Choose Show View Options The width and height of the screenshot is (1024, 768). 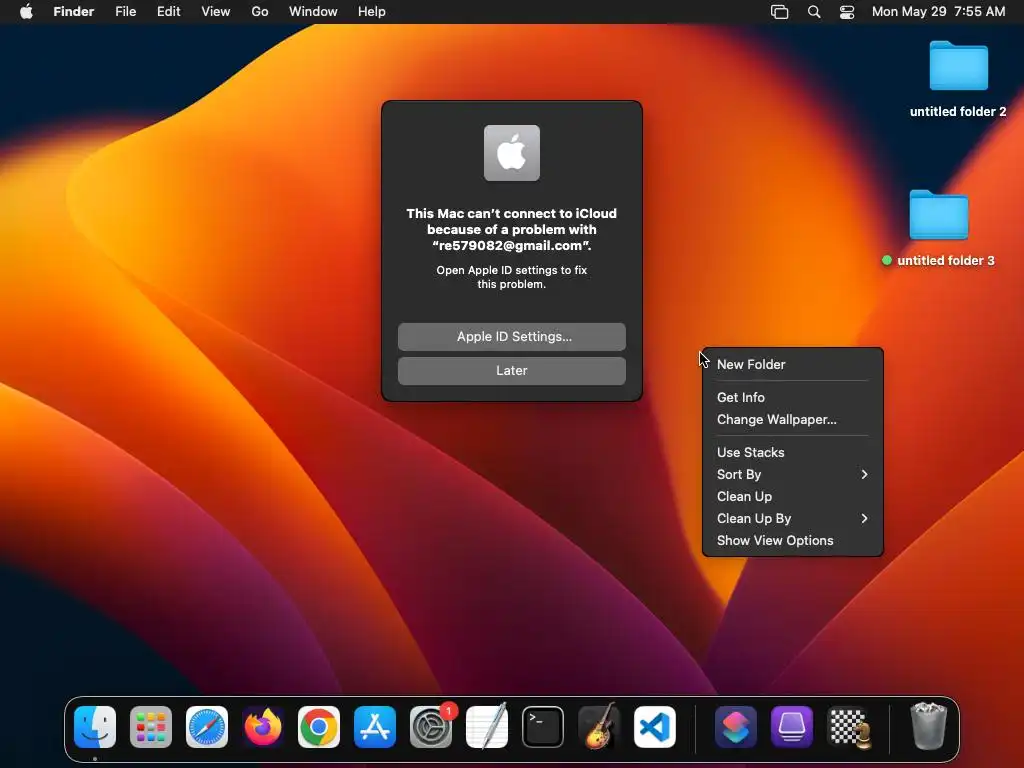pyautogui.click(x=792, y=541)
